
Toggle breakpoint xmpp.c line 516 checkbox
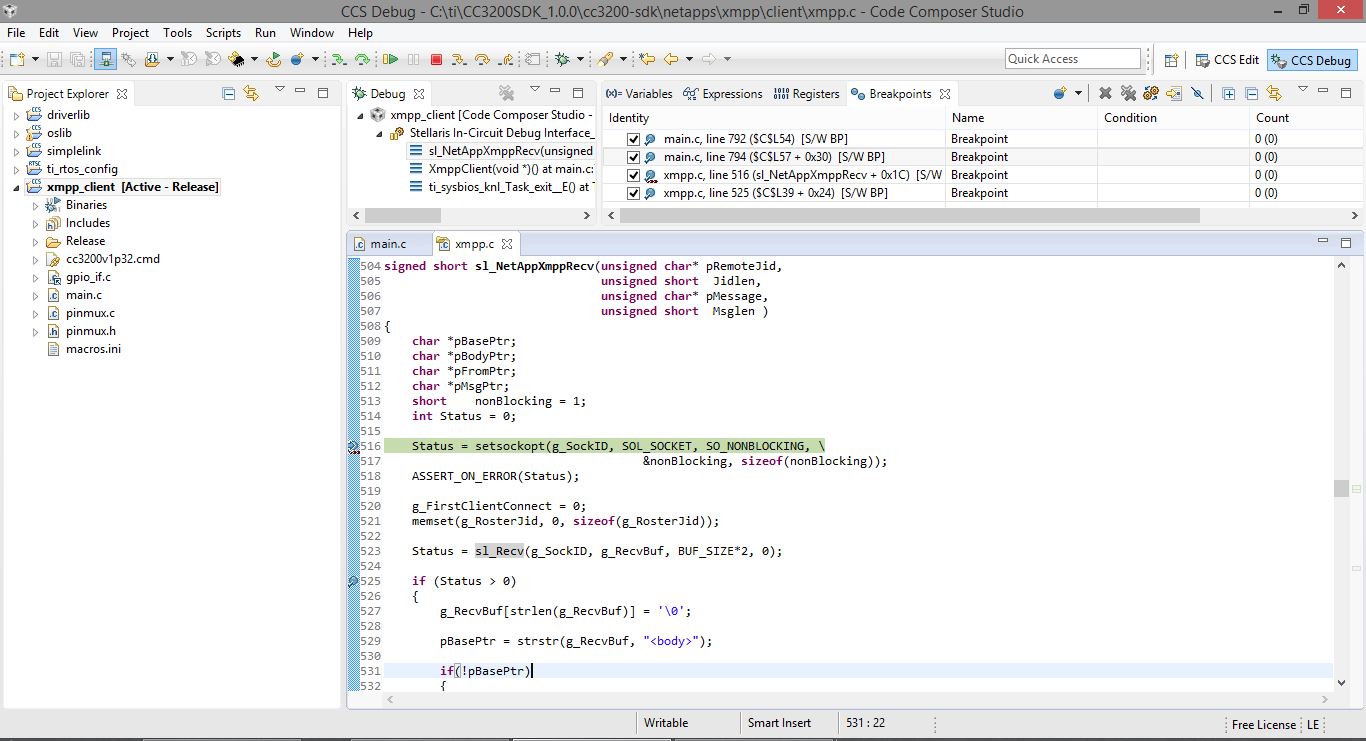(633, 175)
